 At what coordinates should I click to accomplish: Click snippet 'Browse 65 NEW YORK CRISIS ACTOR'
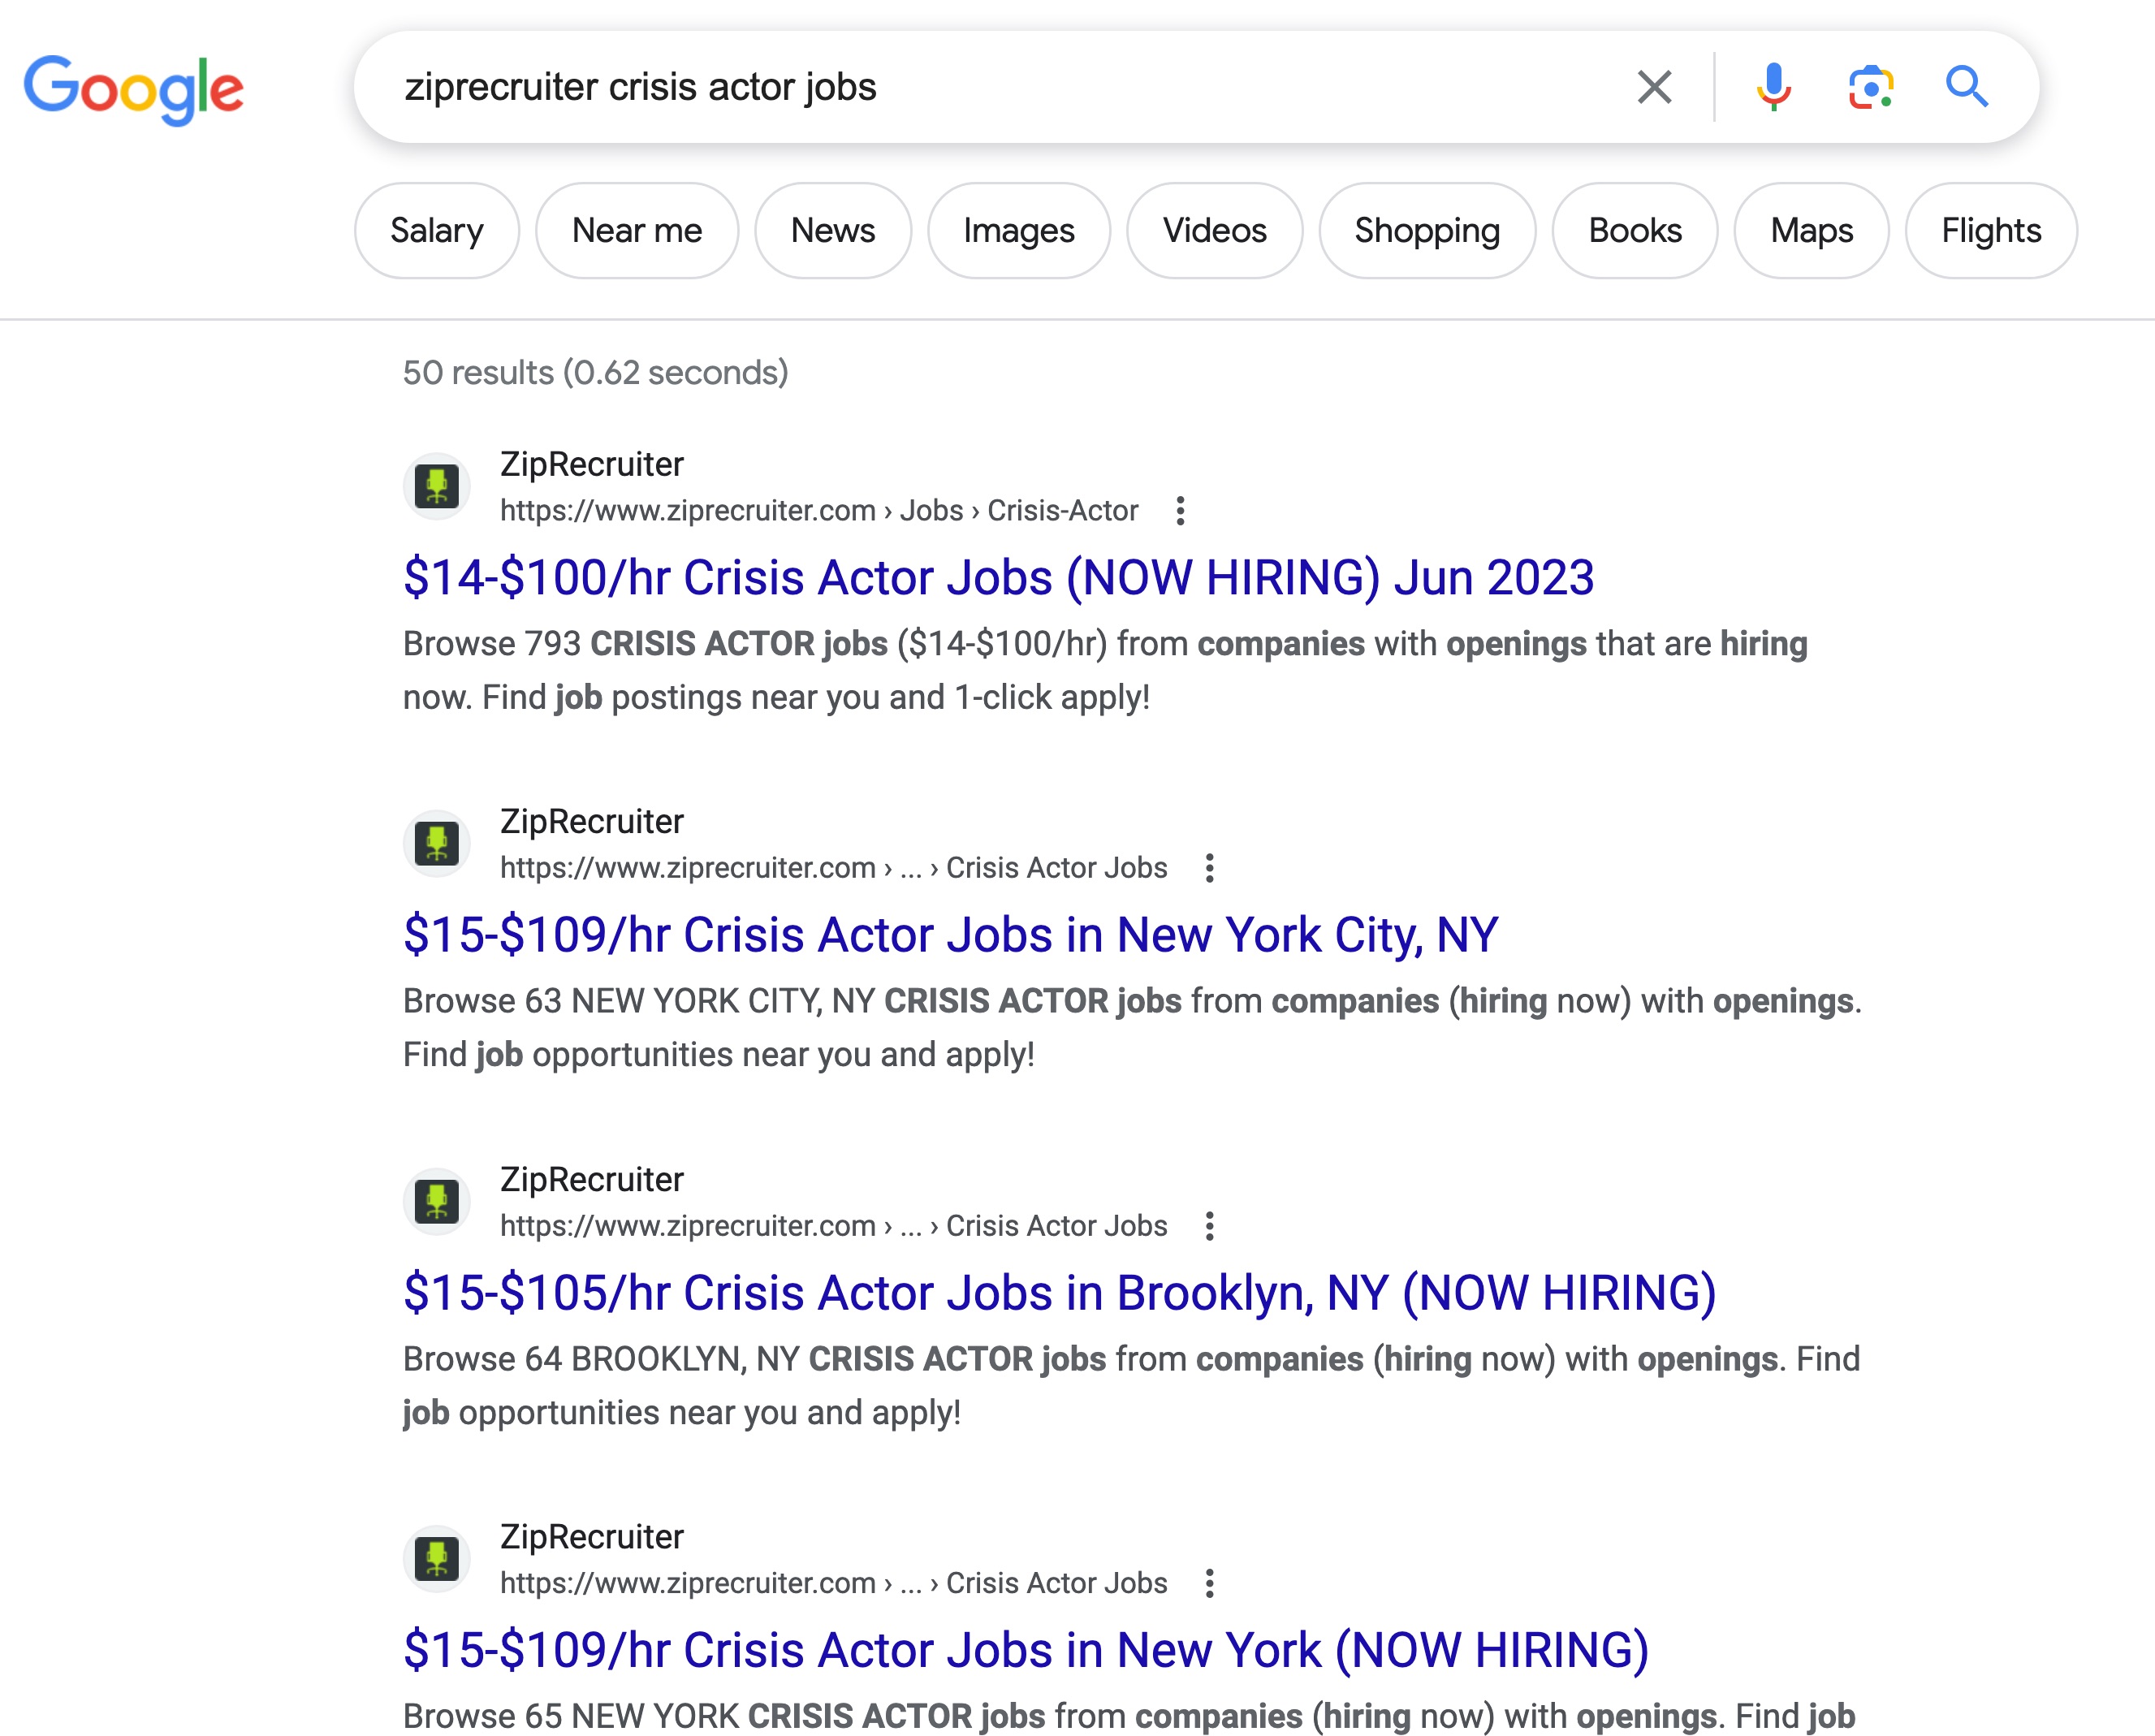click(x=1129, y=1716)
